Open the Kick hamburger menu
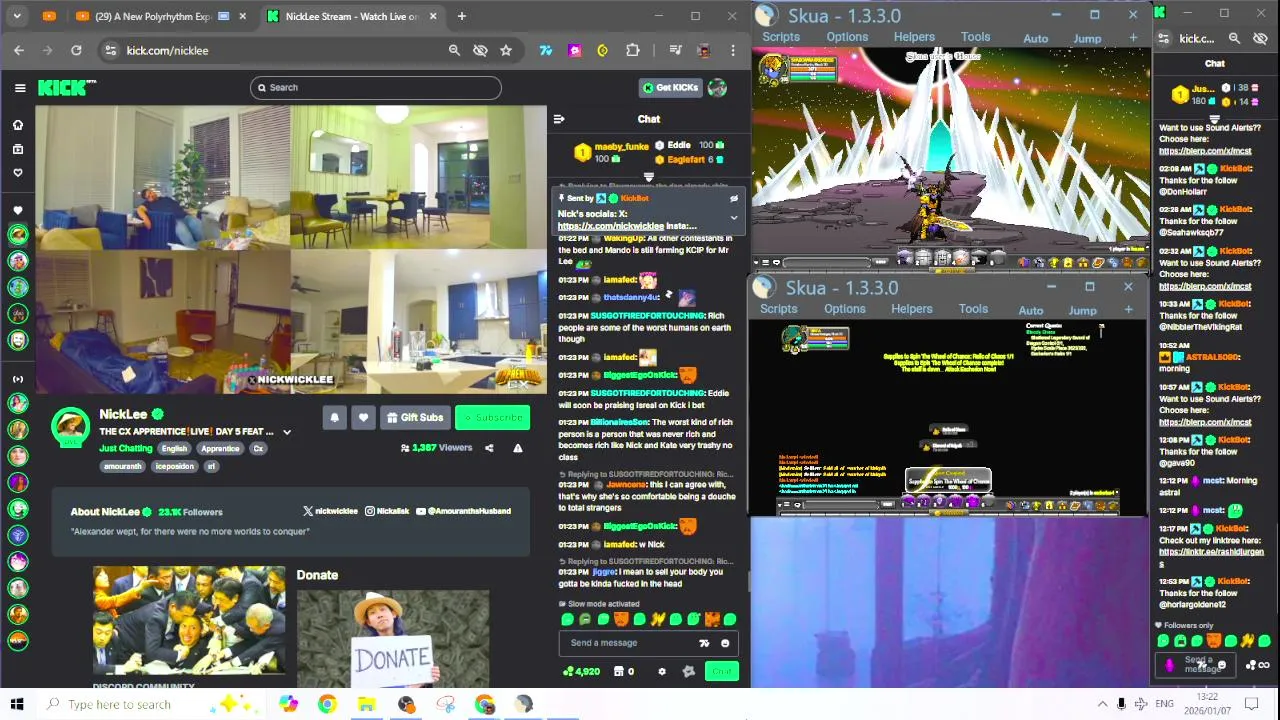The width and height of the screenshot is (1280, 720). pyautogui.click(x=20, y=88)
